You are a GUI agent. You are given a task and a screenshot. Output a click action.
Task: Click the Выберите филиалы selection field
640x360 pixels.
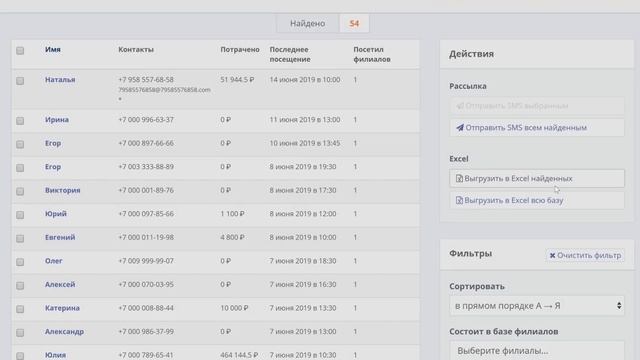pos(537,351)
